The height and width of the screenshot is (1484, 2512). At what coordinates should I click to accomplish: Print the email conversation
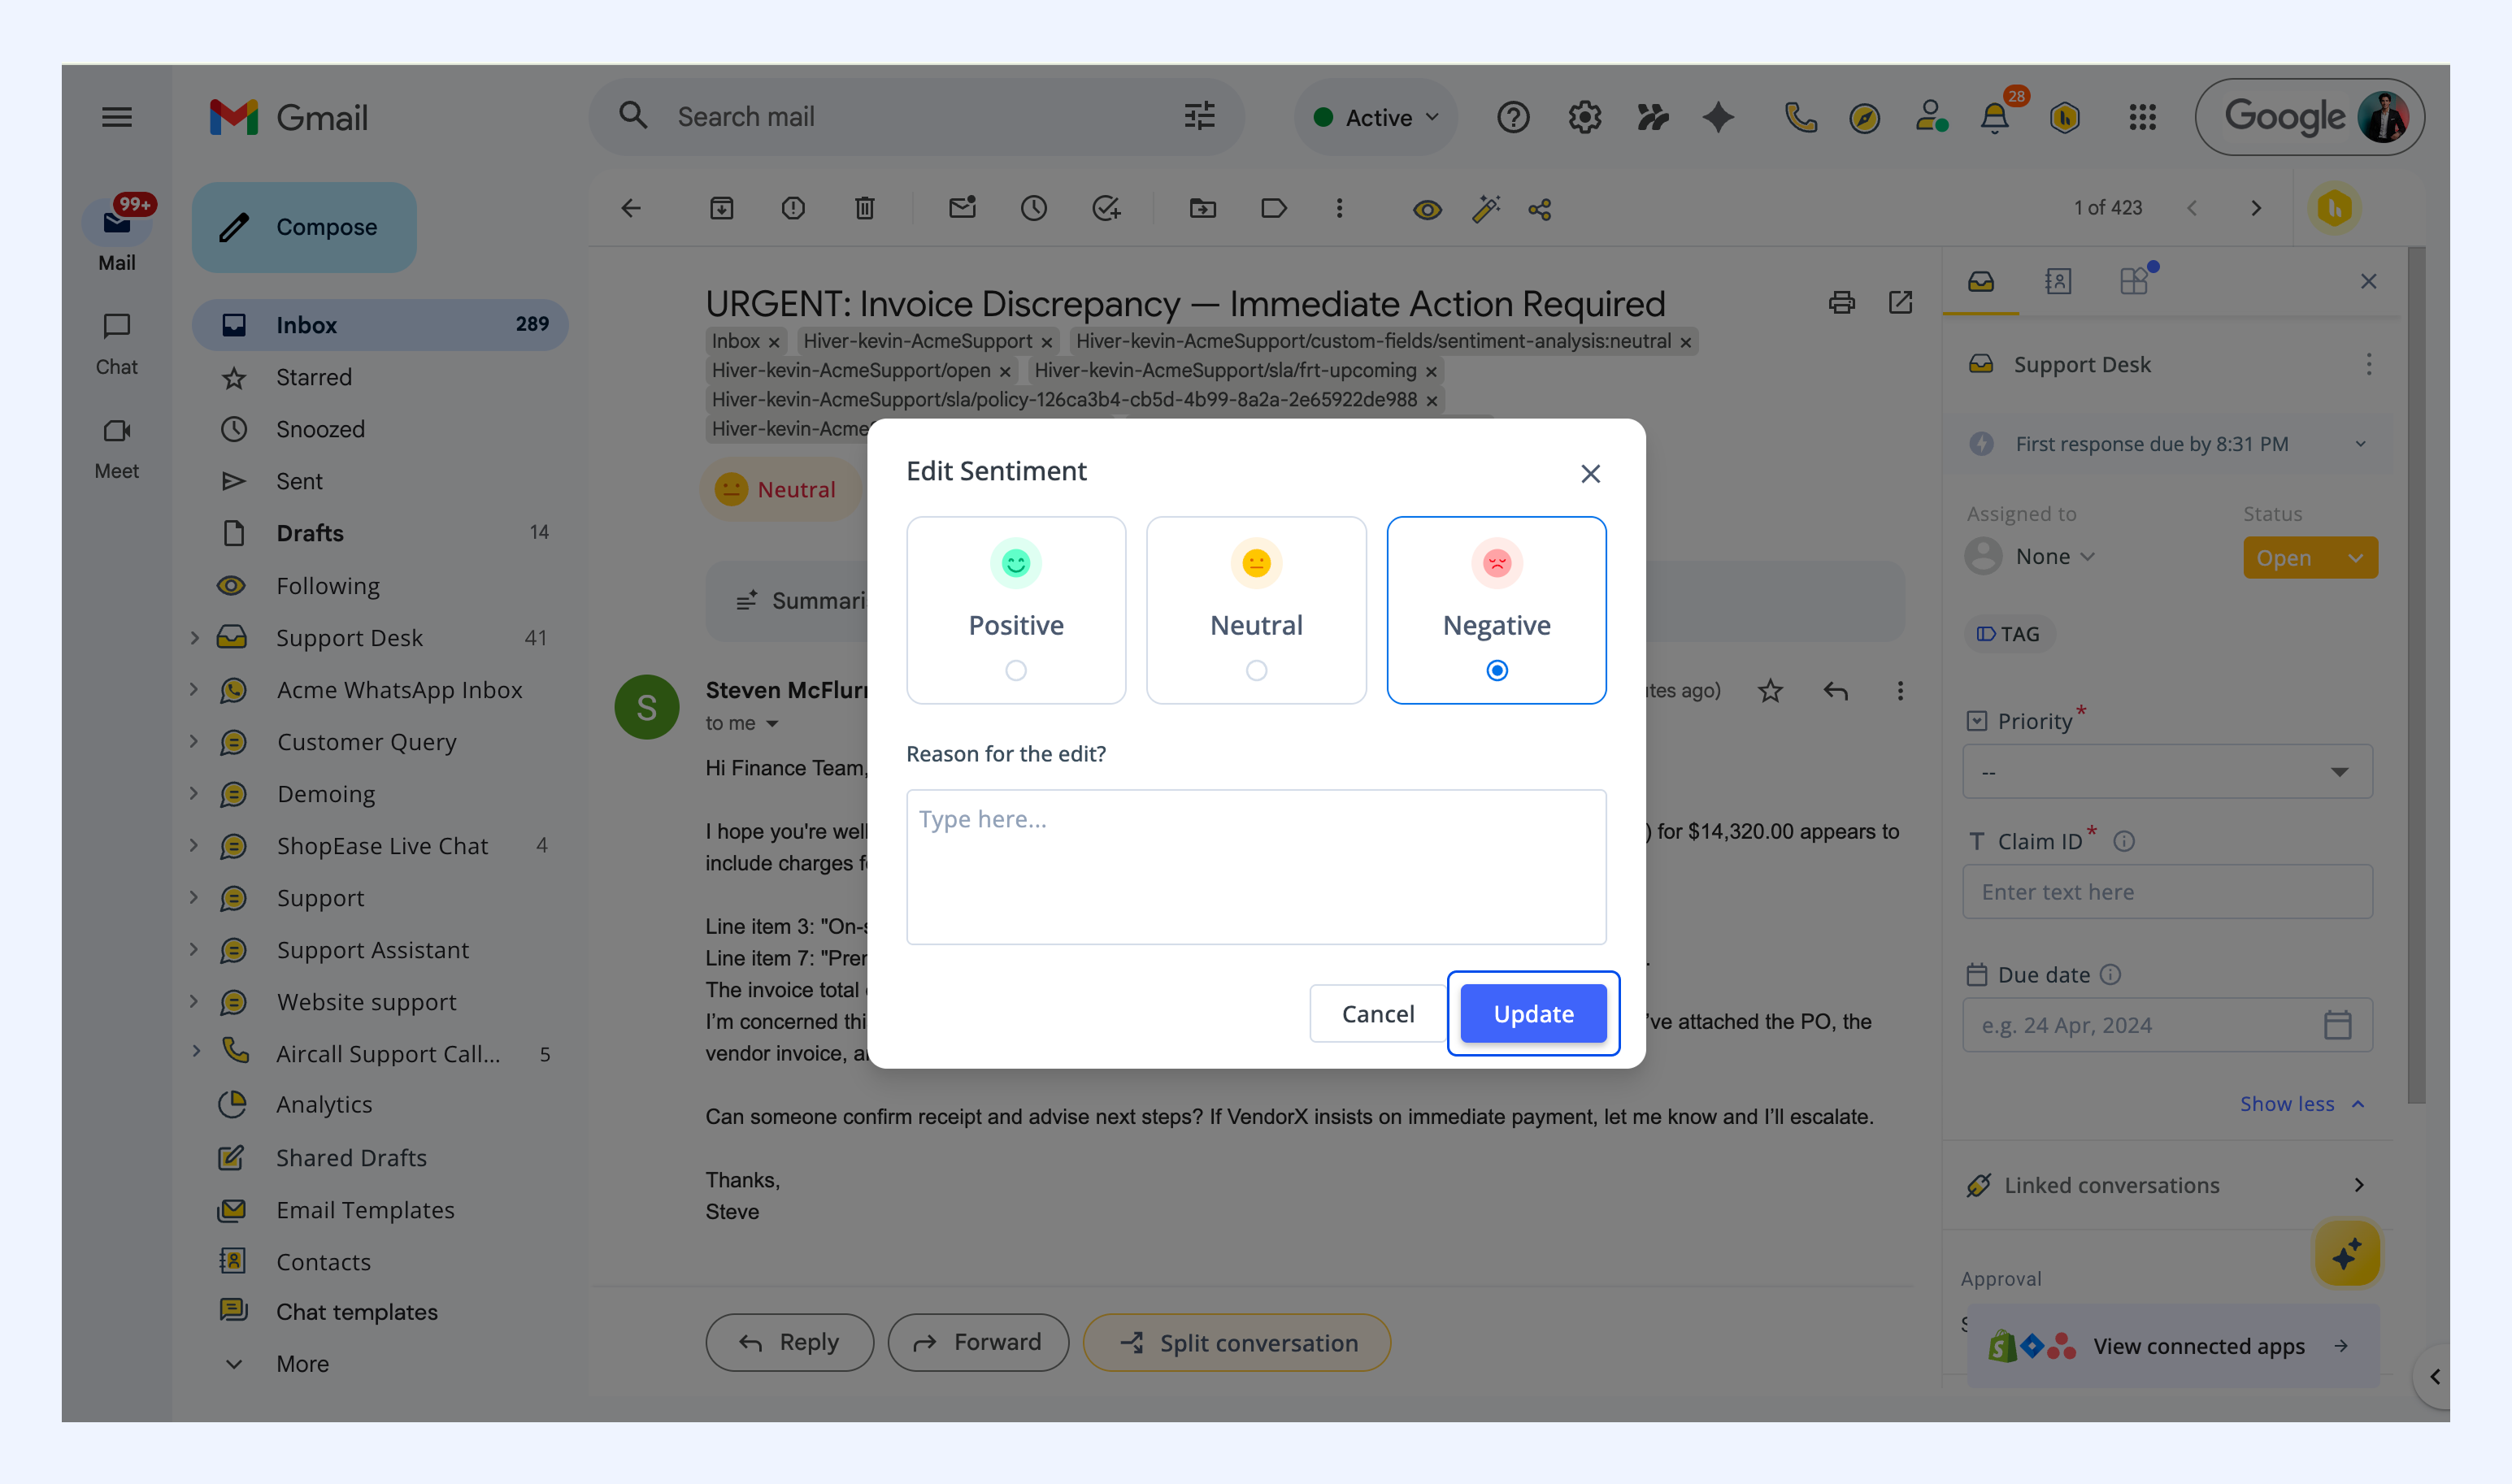pos(1841,302)
